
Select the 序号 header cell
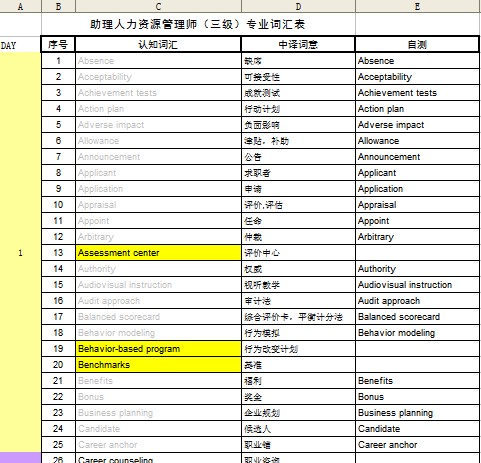[58, 44]
